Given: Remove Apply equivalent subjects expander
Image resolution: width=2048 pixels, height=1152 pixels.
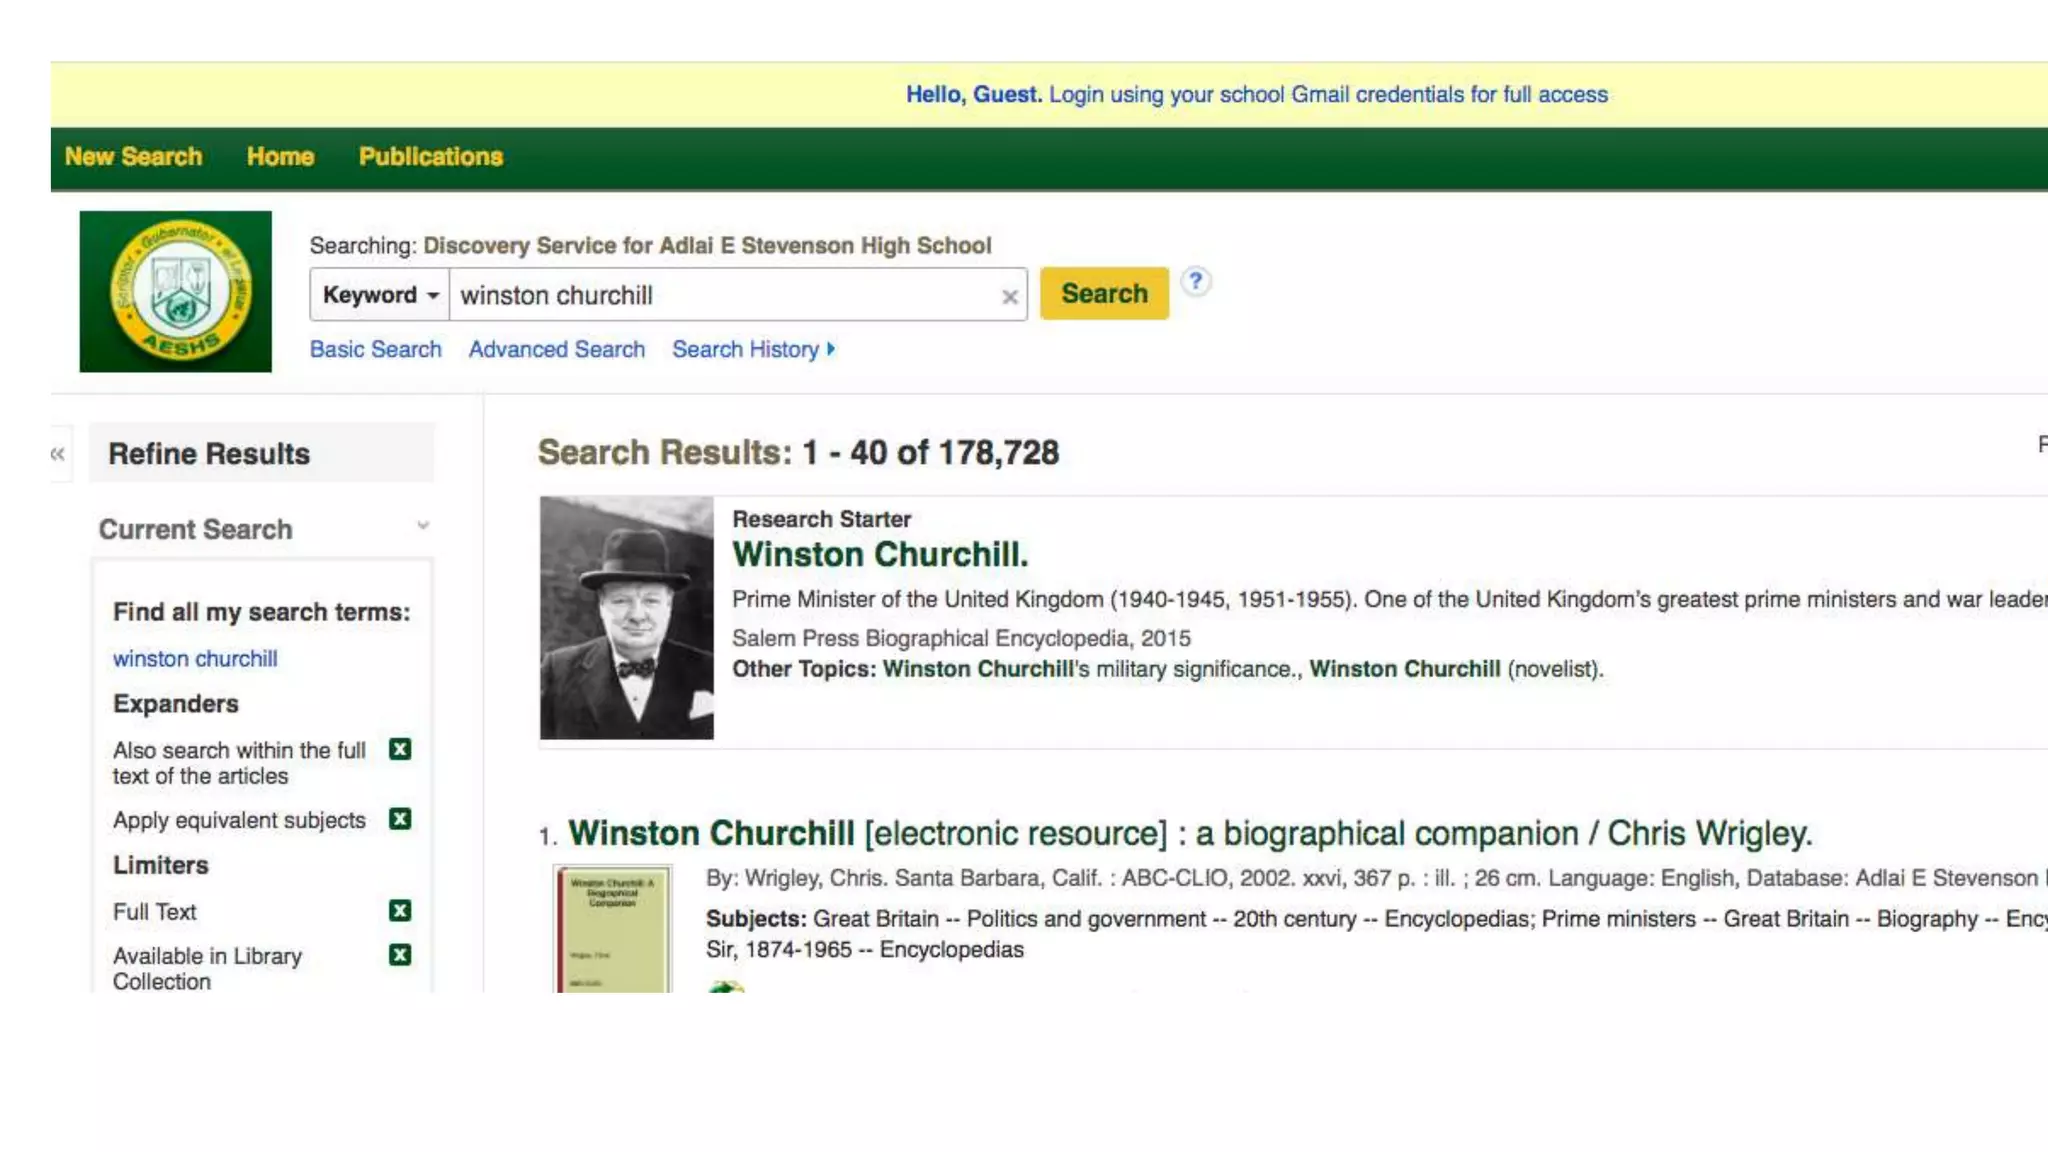Looking at the screenshot, I should (400, 819).
